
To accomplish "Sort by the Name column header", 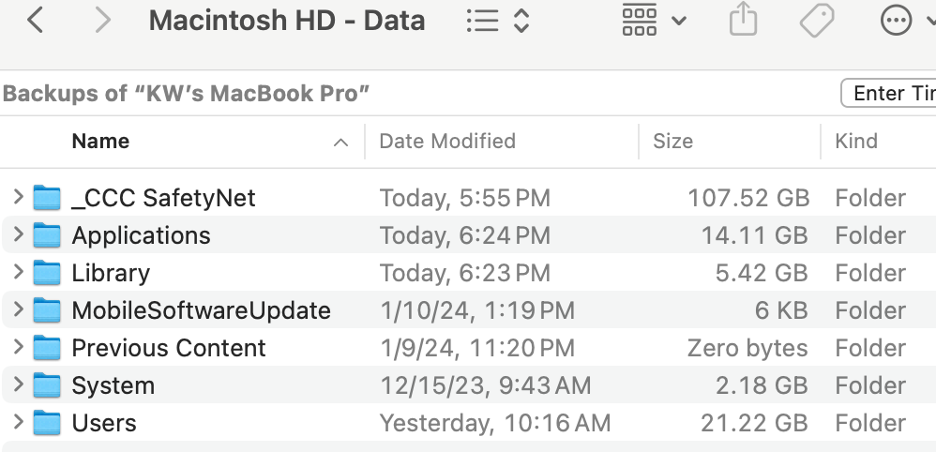I will pos(100,142).
